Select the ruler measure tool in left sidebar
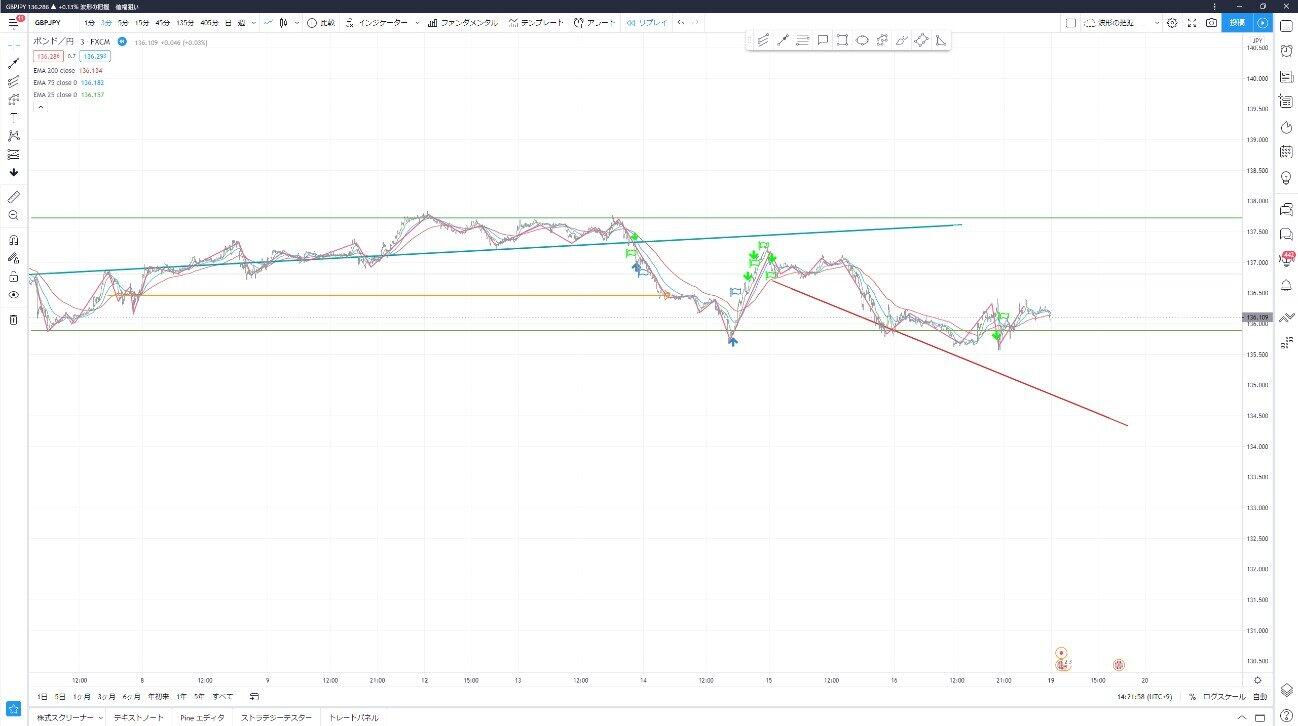 tap(13, 197)
